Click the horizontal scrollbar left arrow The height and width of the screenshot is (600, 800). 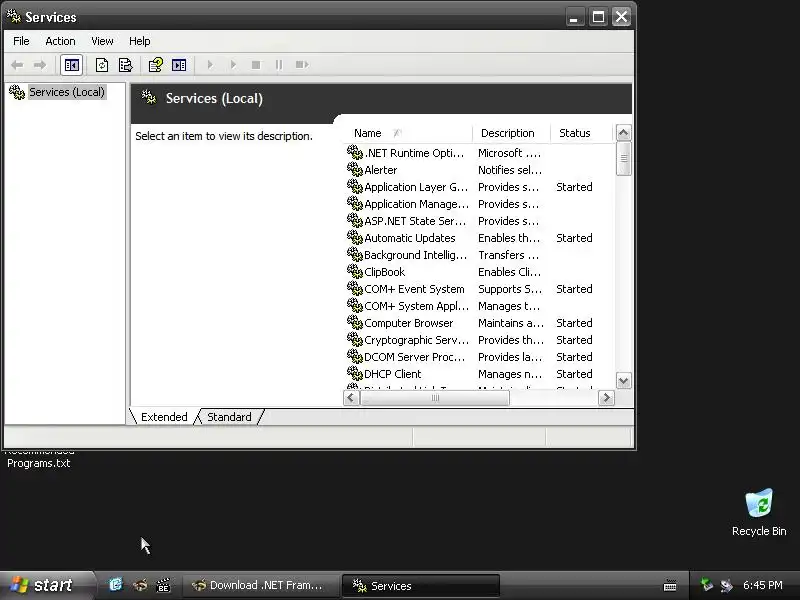click(351, 398)
